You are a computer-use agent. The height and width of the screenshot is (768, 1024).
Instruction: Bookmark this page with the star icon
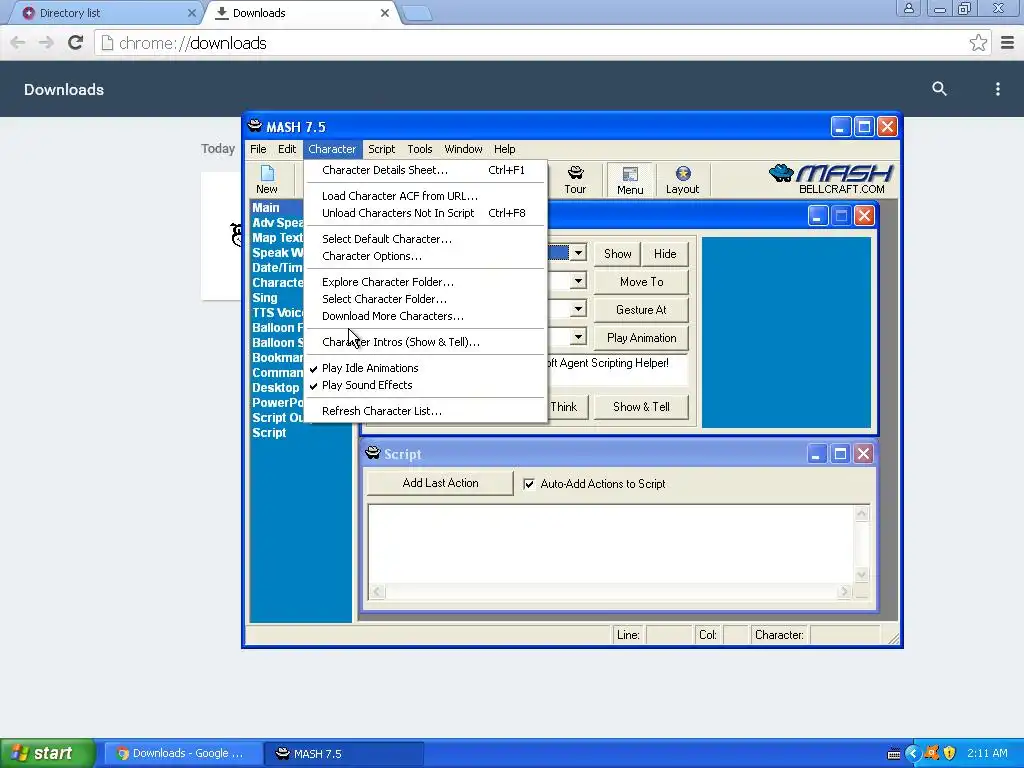[978, 43]
